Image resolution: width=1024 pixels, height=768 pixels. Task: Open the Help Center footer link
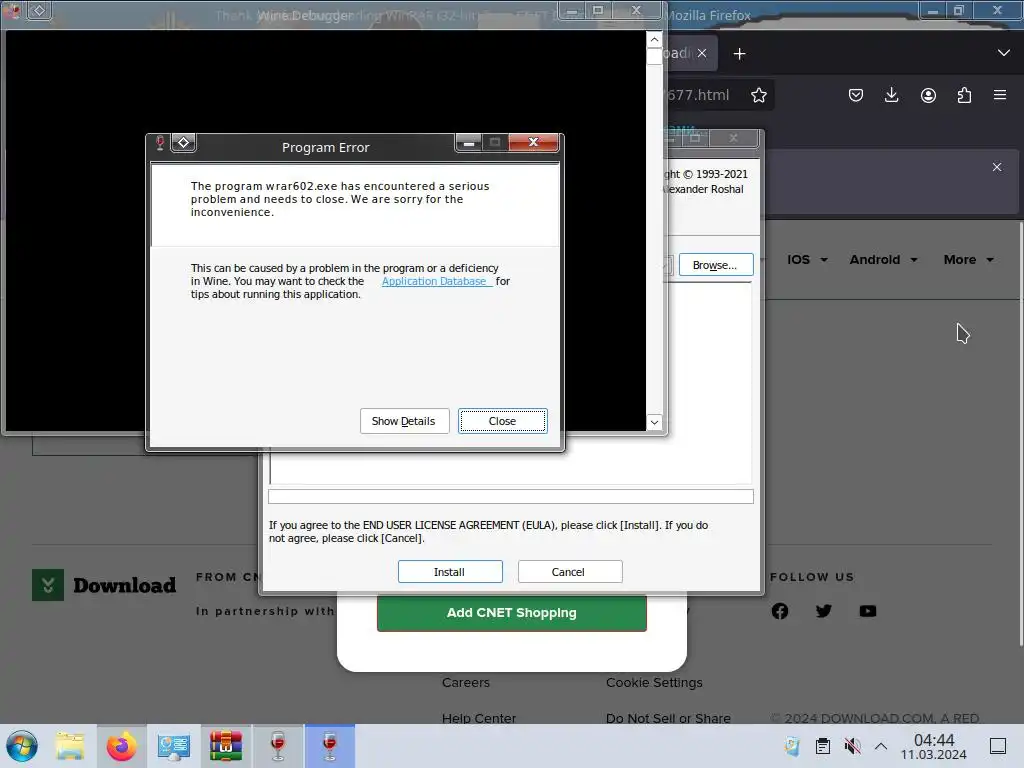pyautogui.click(x=479, y=718)
